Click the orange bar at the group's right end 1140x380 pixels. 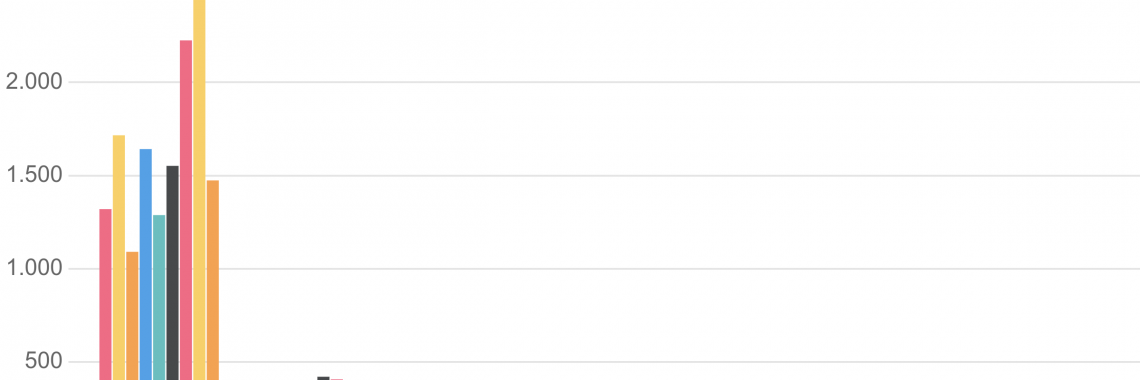pos(213,280)
